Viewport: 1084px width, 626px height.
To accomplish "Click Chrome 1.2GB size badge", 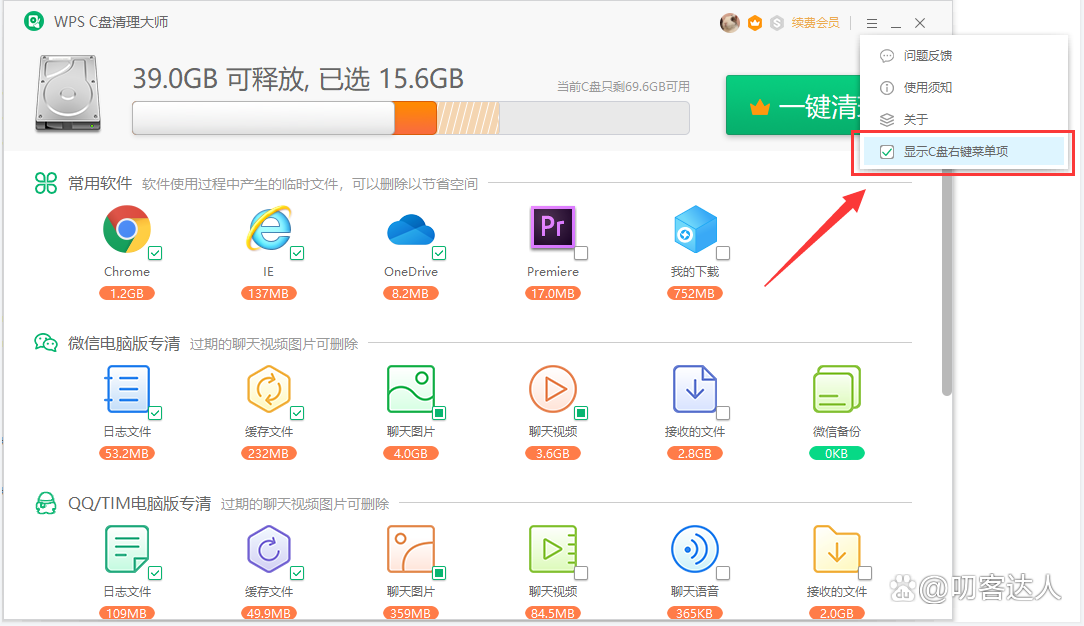I will (127, 294).
